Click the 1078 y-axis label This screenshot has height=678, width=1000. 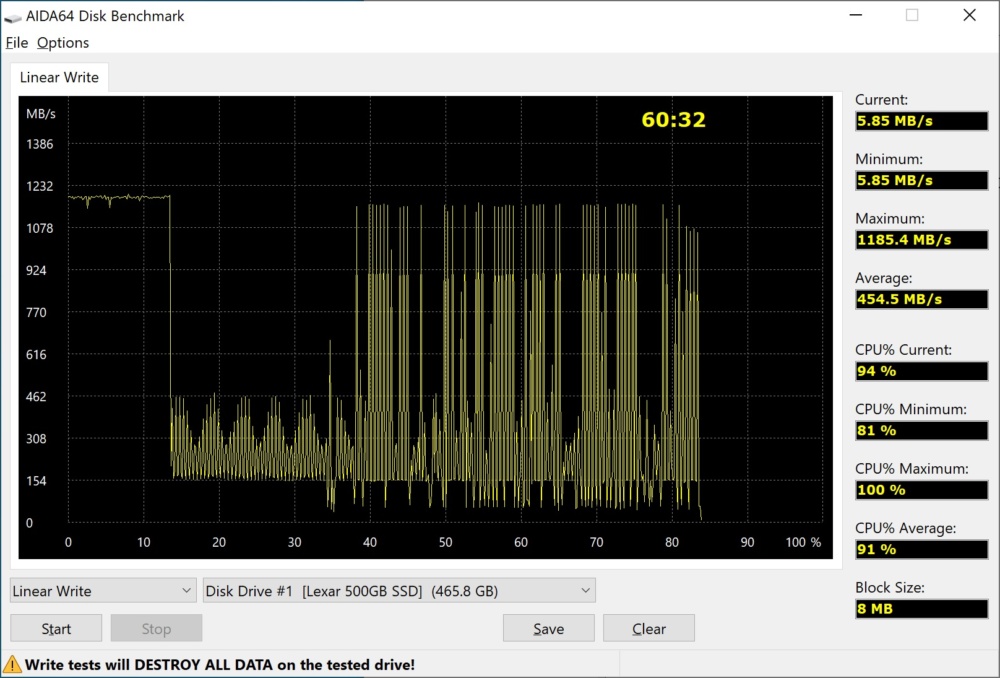[40, 228]
